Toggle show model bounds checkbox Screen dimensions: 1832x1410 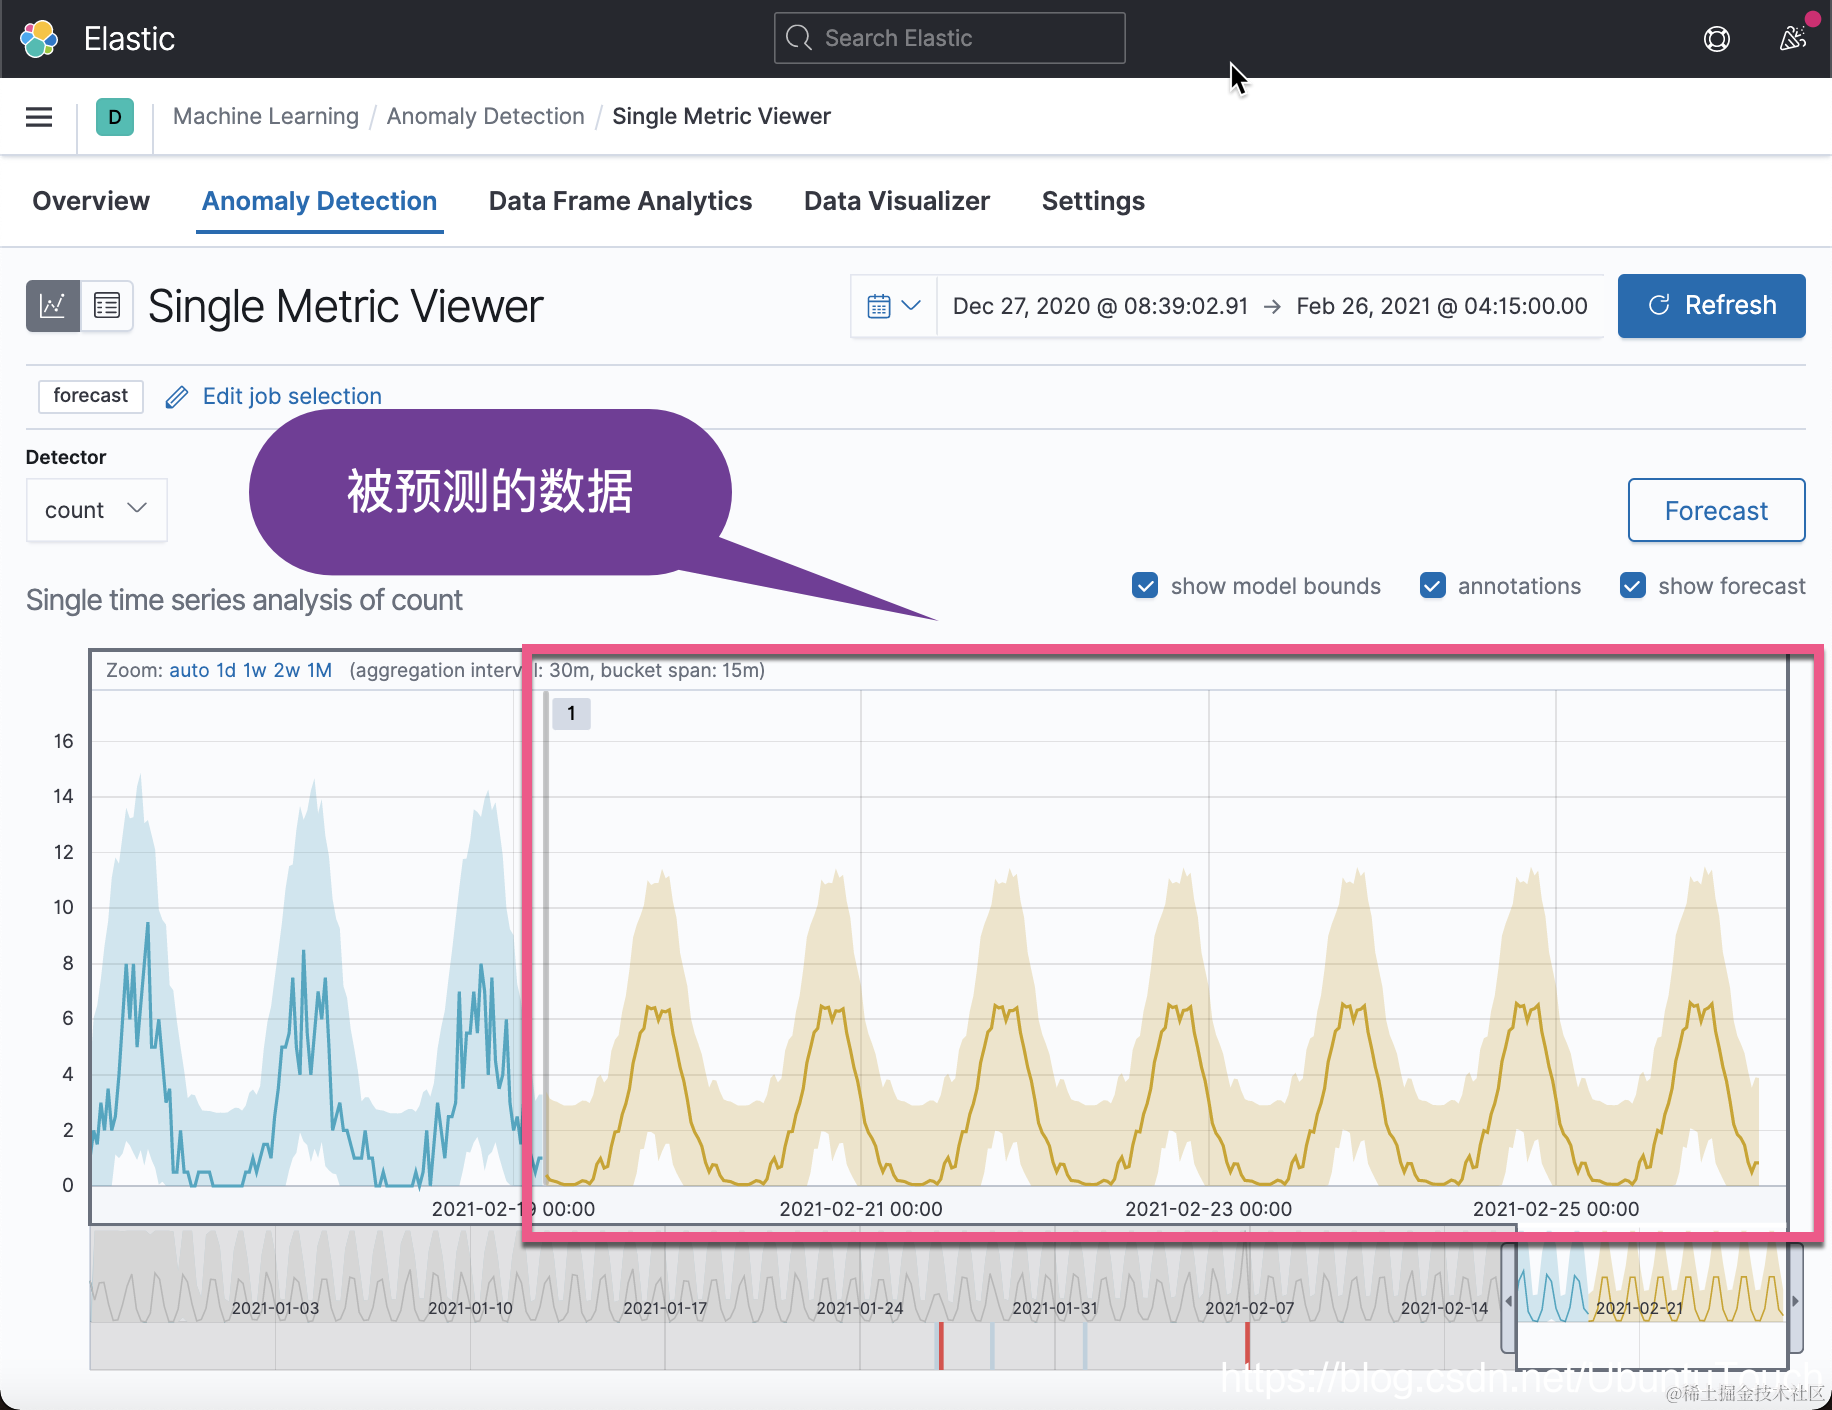(1145, 586)
